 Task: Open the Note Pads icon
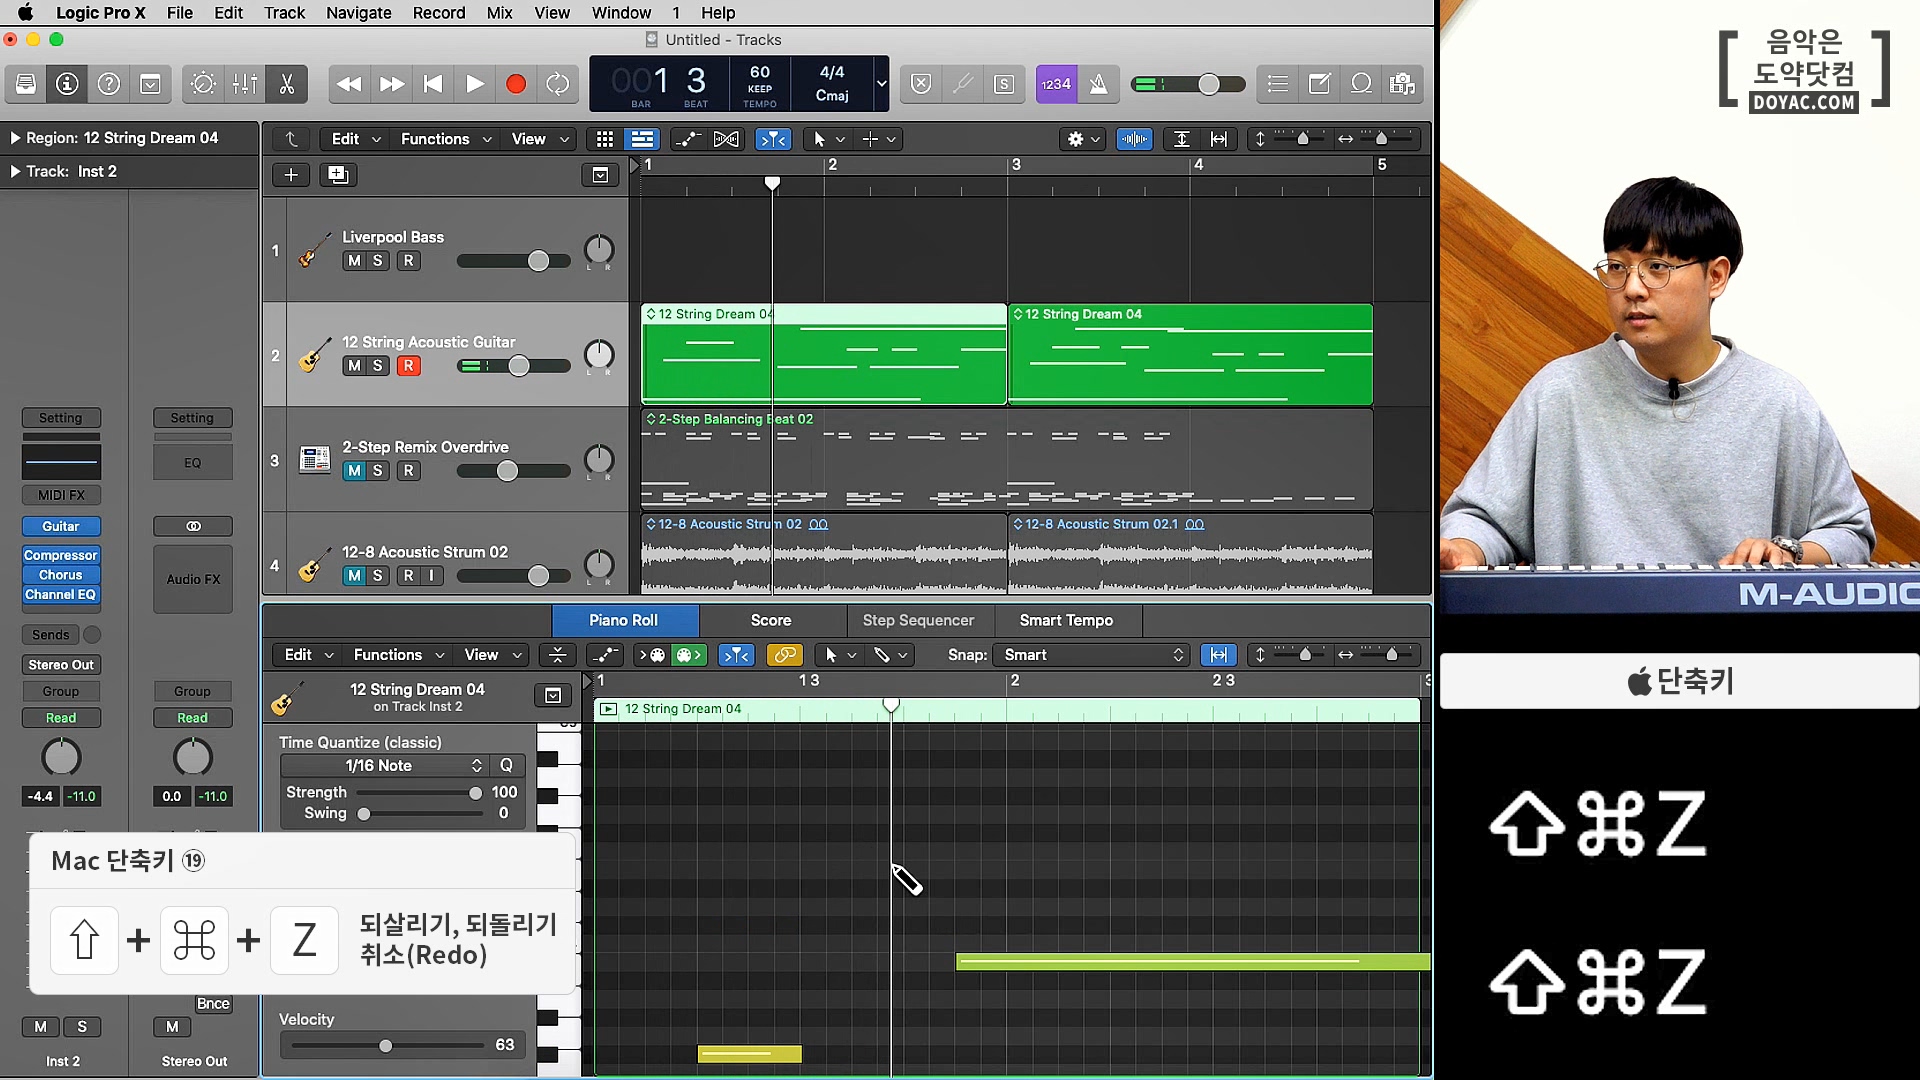[1319, 84]
